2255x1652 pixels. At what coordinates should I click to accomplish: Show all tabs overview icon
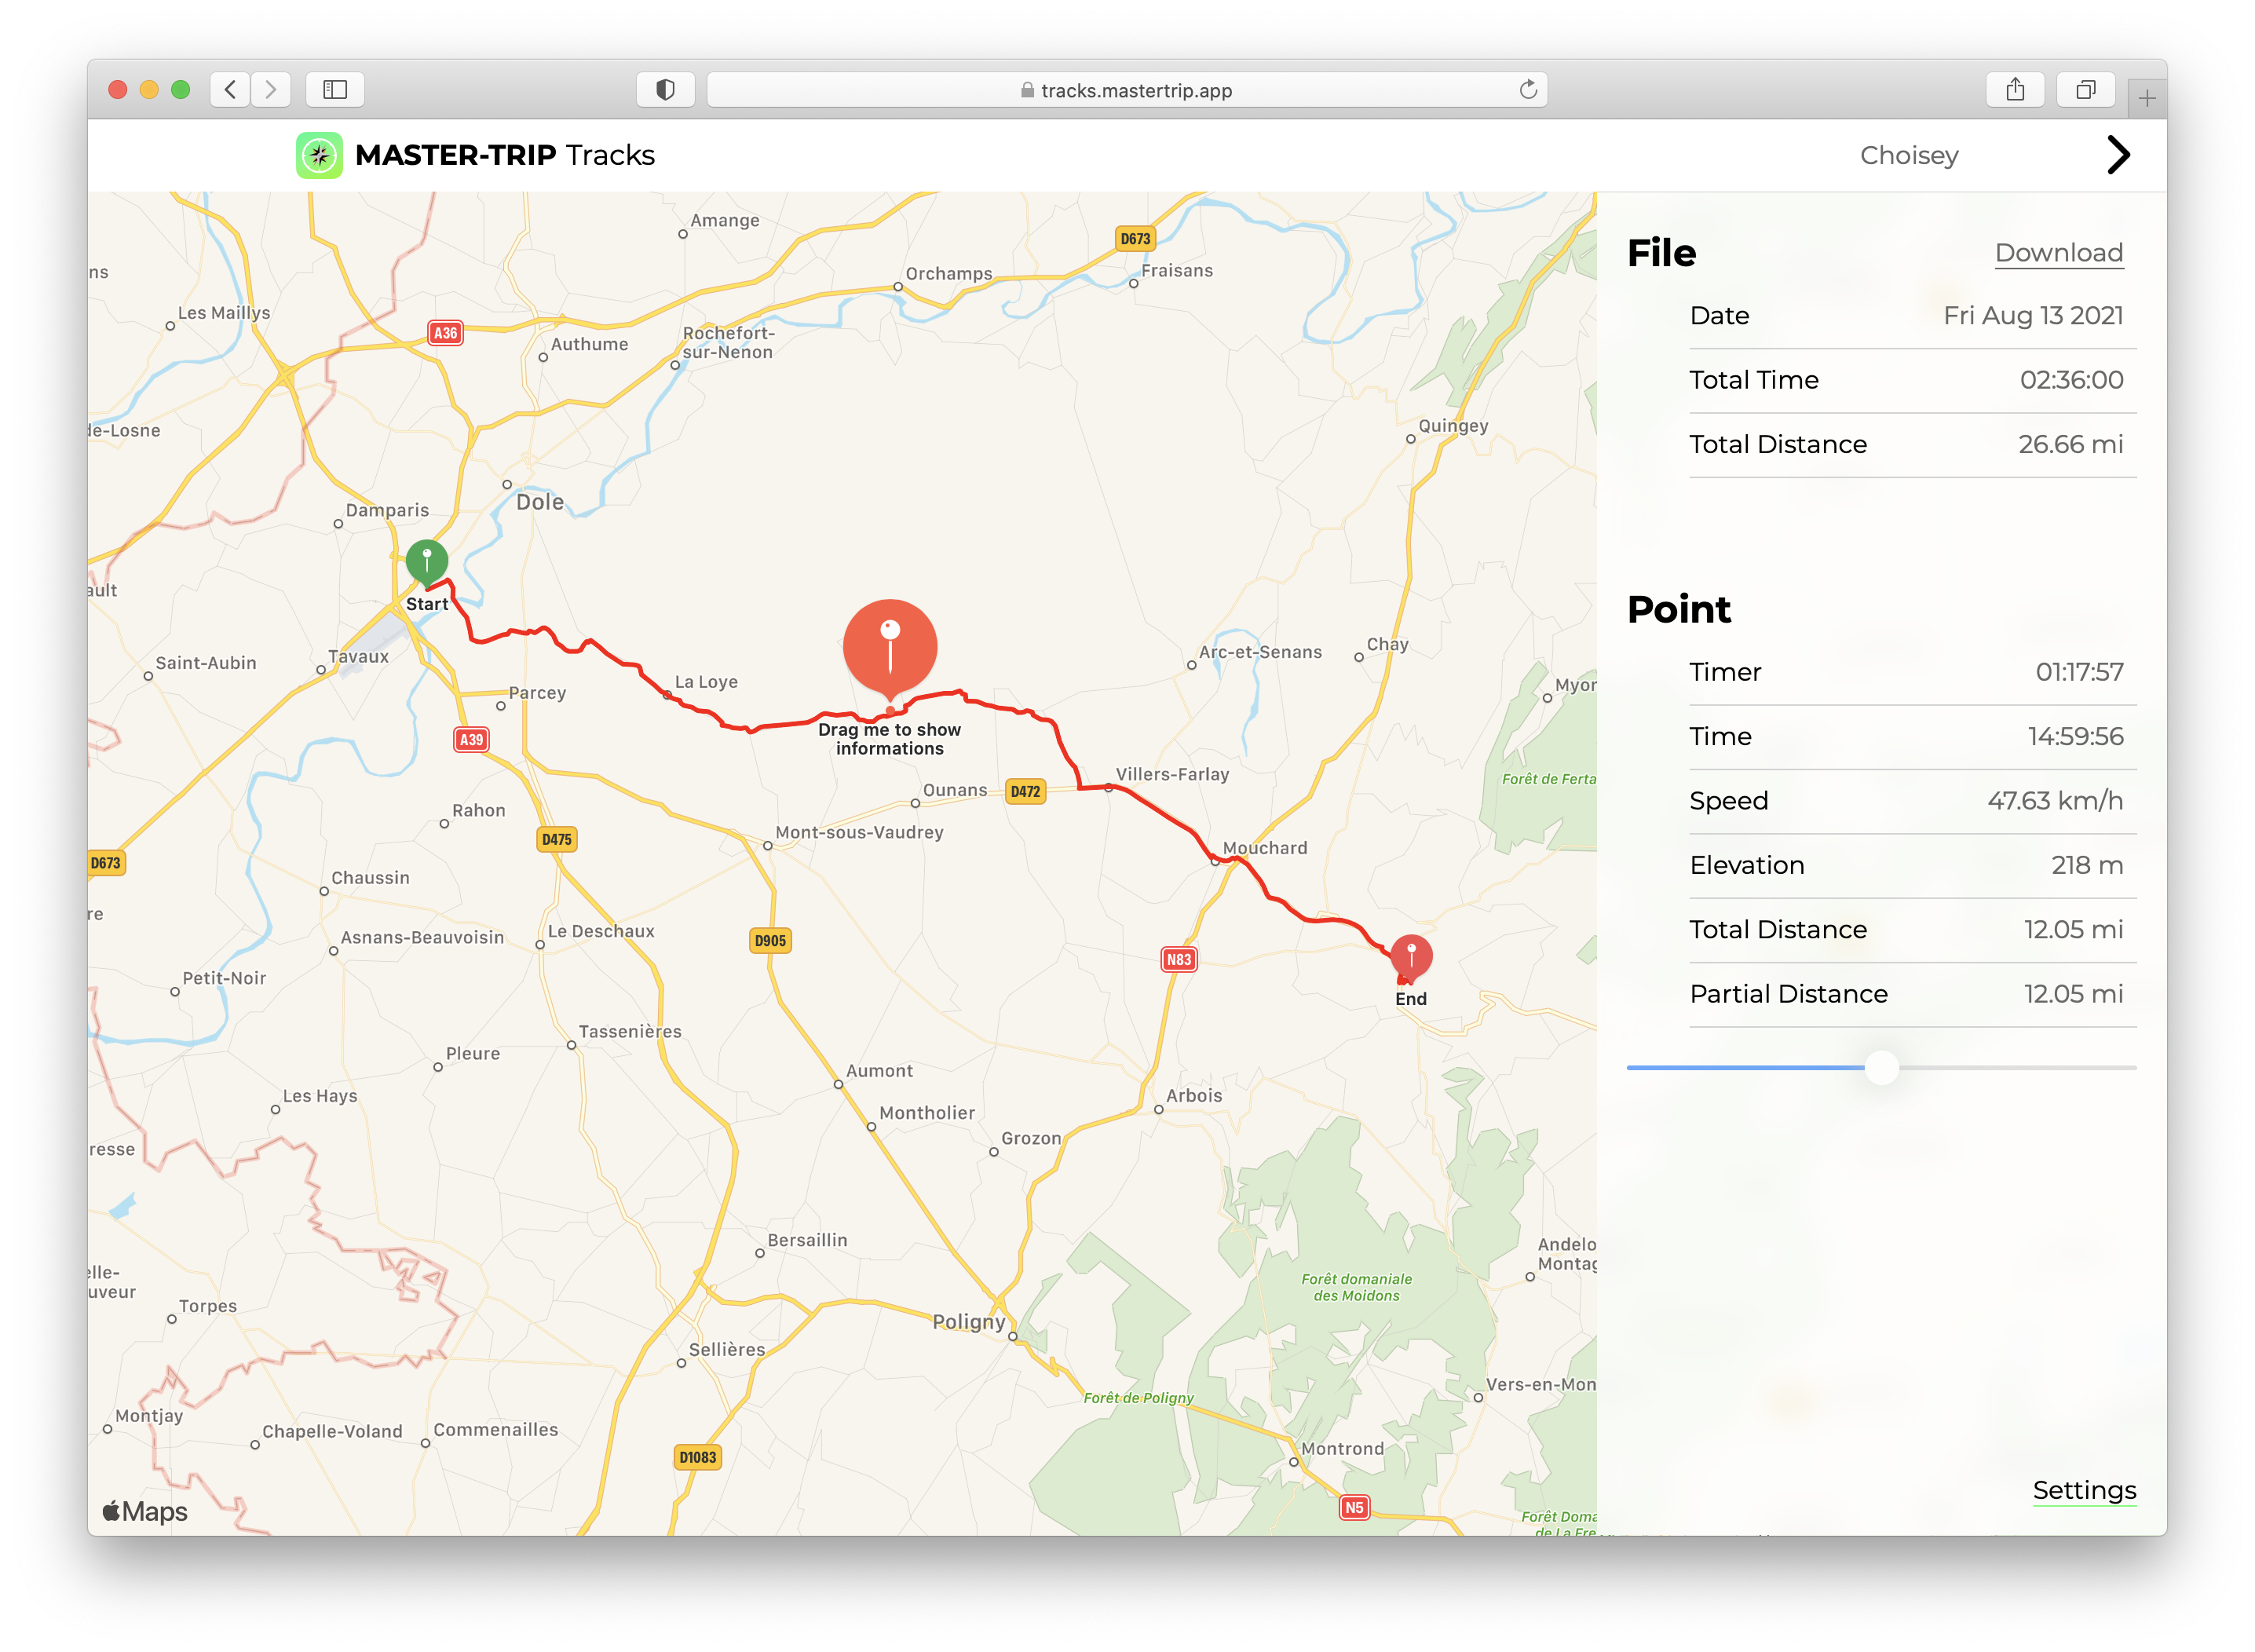pyautogui.click(x=2085, y=90)
